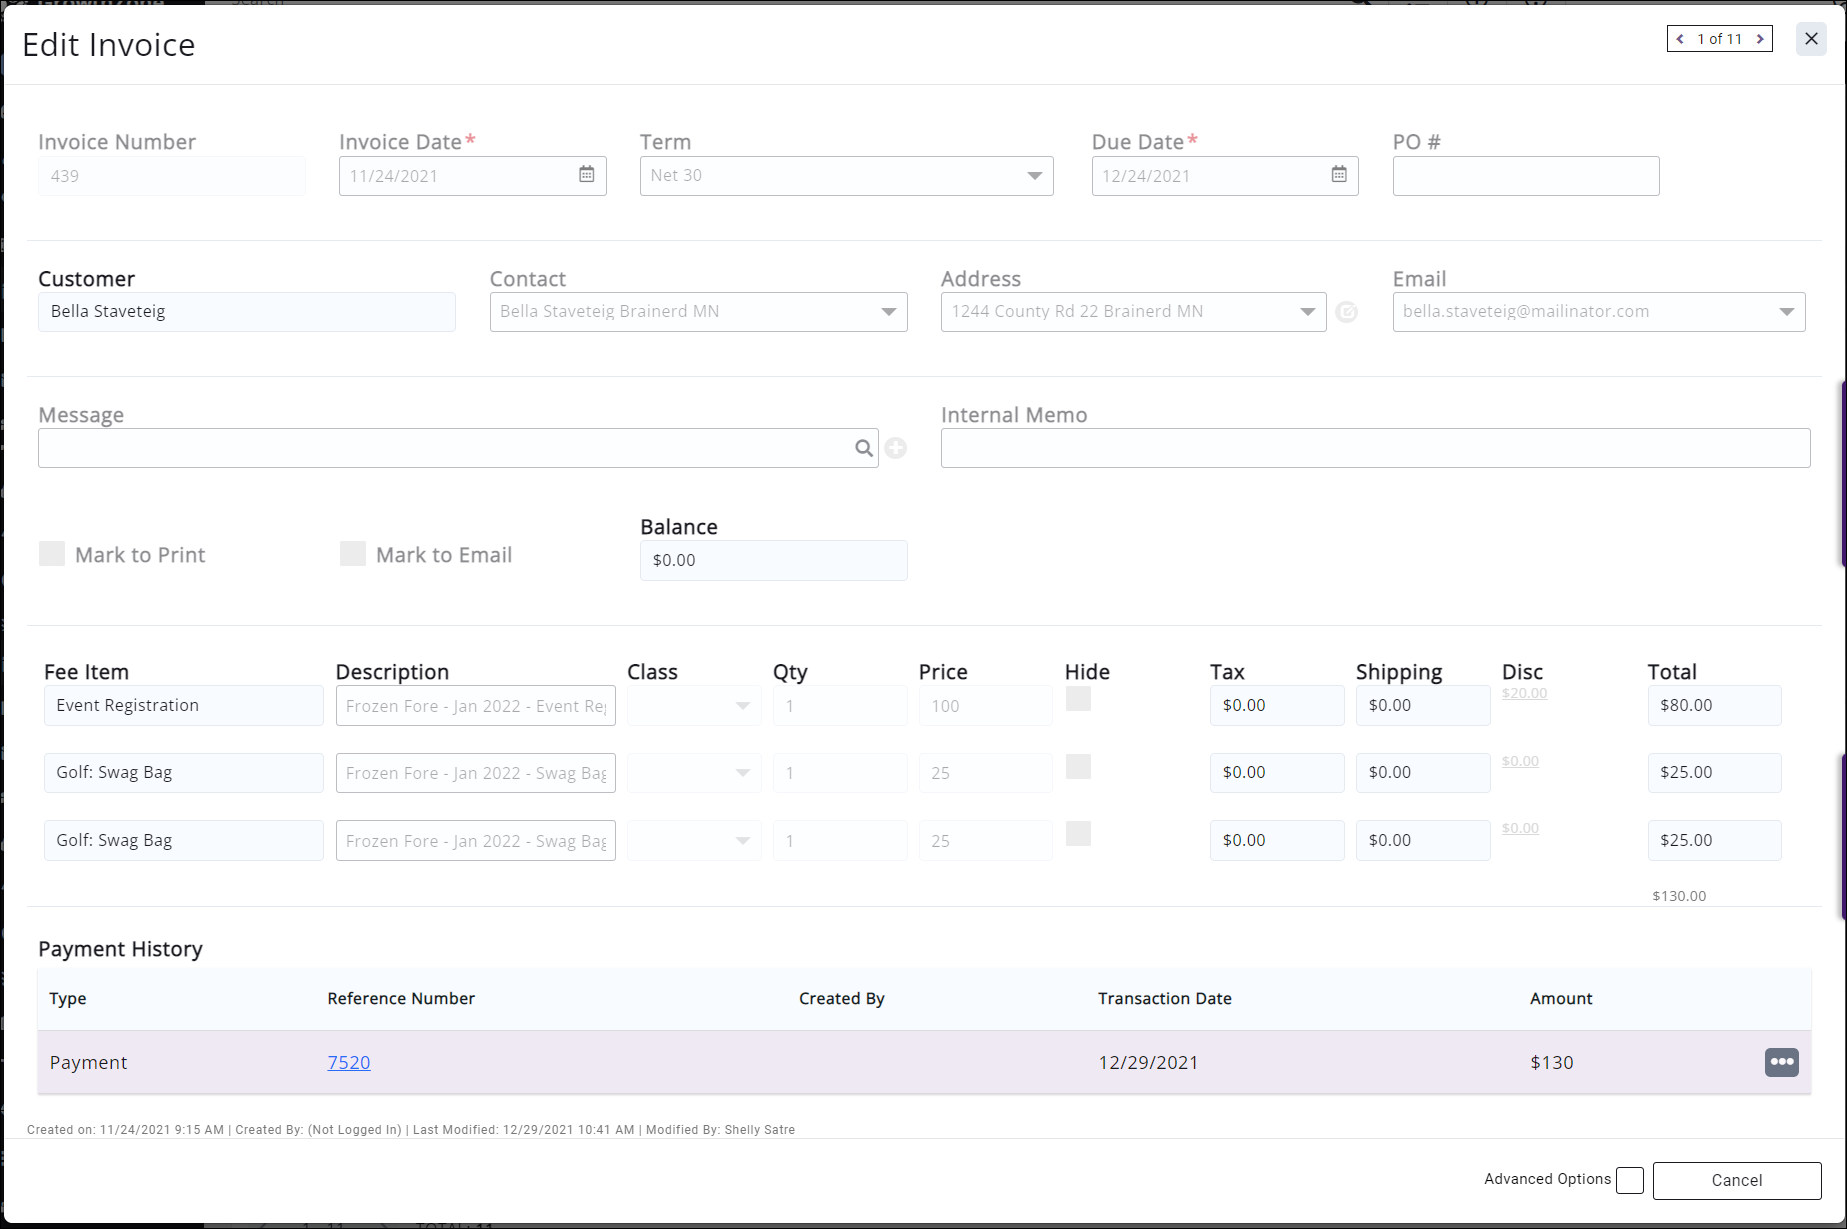Enable the Mark to Email checkbox
Image resolution: width=1847 pixels, height=1229 pixels.
point(353,554)
